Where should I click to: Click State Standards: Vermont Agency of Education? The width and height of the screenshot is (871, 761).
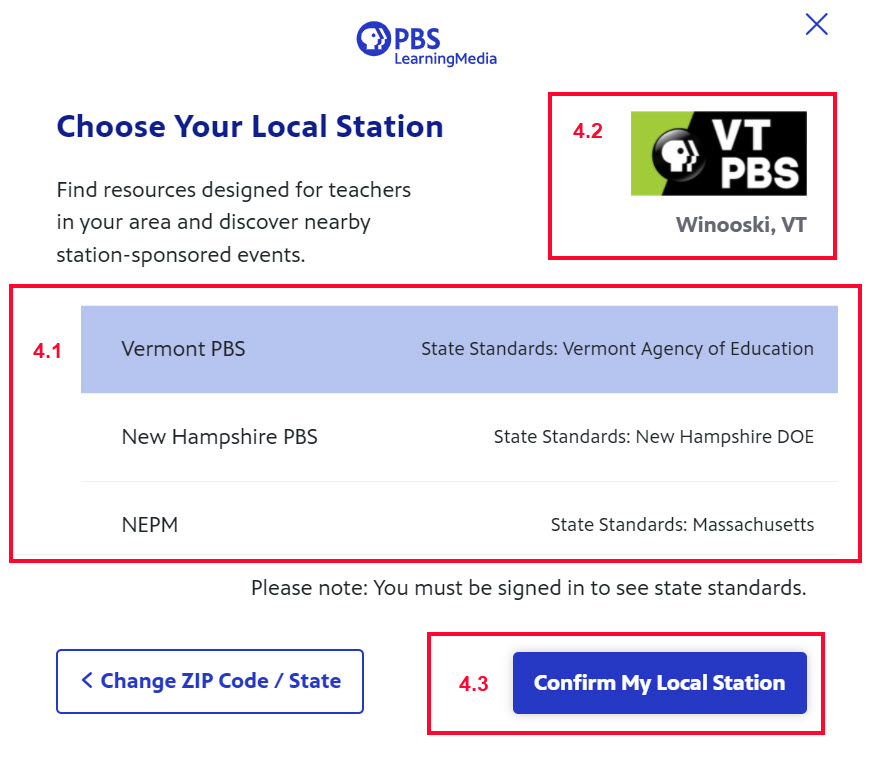617,349
